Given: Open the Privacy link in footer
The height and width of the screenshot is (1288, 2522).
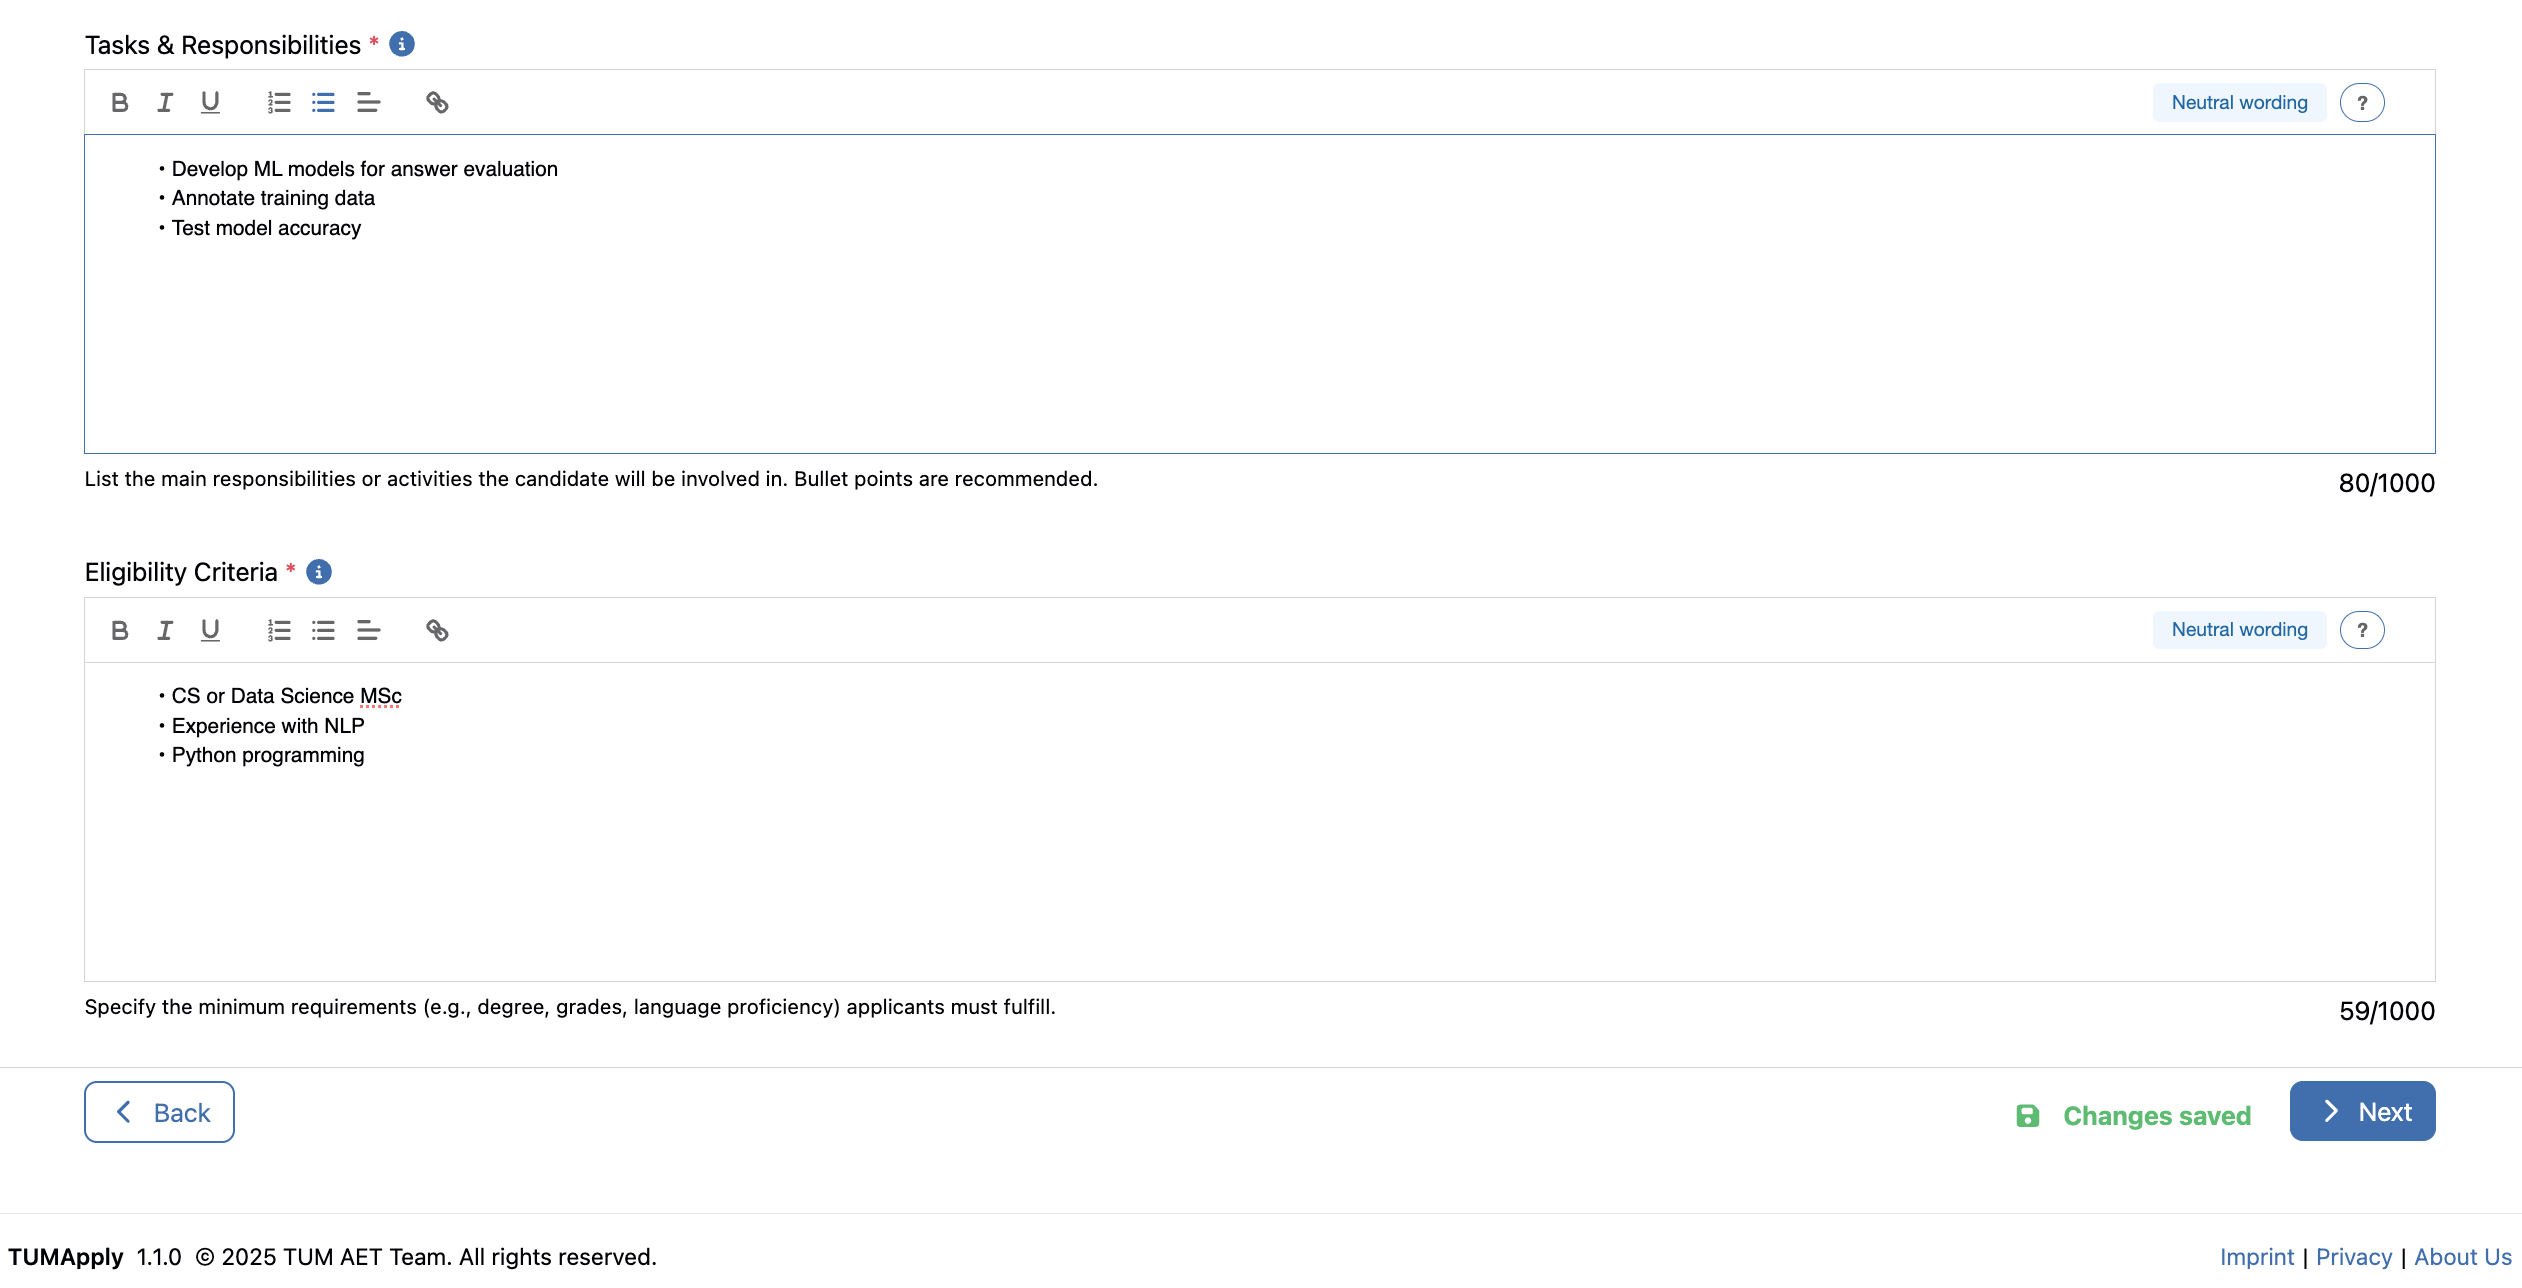Looking at the screenshot, I should click(x=2353, y=1257).
